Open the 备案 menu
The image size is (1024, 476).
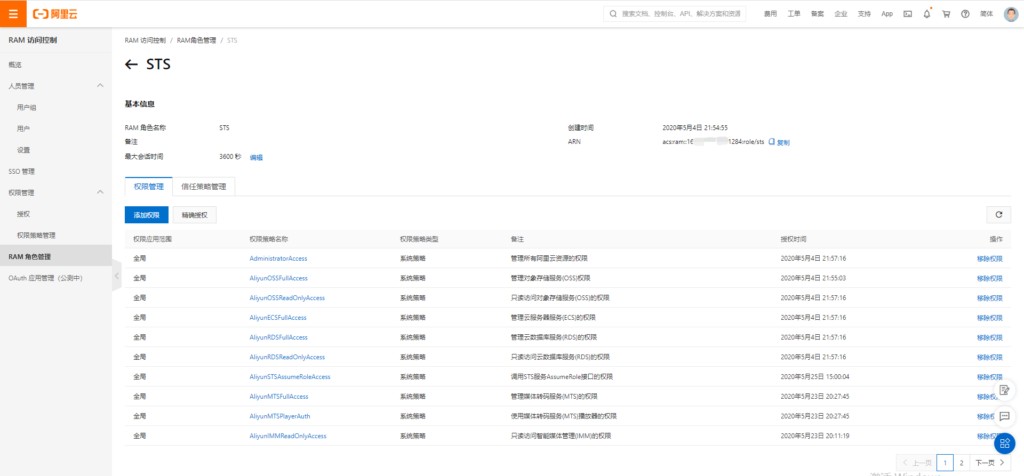[817, 14]
